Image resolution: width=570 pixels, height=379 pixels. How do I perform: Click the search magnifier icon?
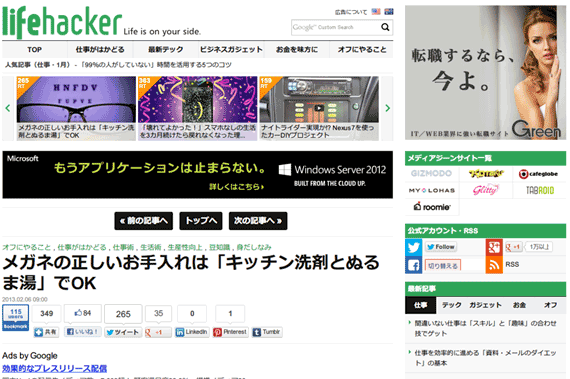click(x=385, y=27)
